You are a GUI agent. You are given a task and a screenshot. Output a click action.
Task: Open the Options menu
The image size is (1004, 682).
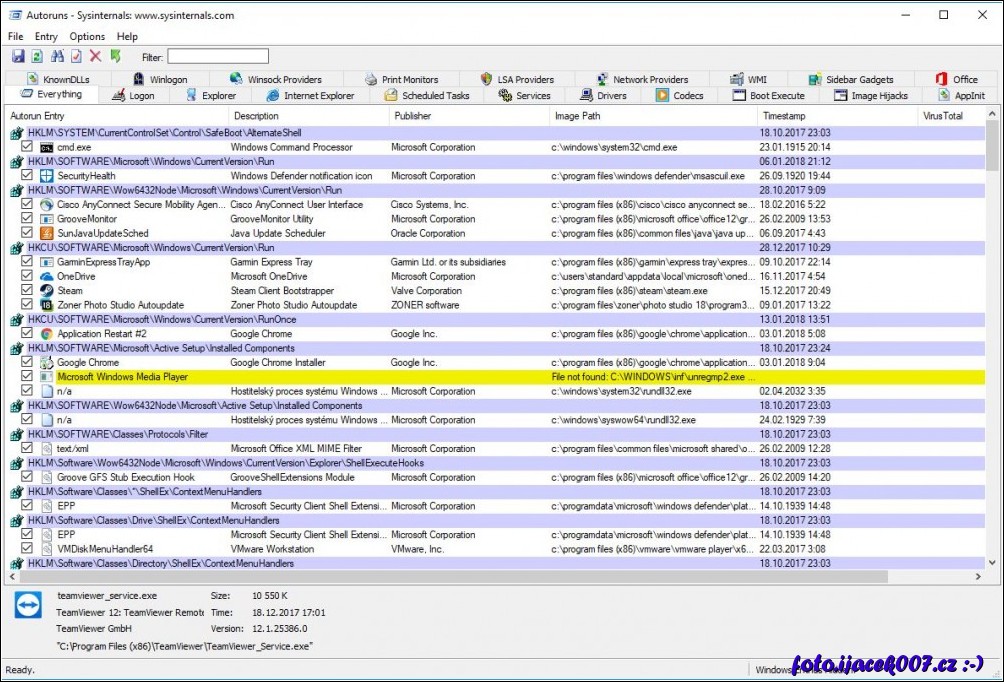[87, 36]
